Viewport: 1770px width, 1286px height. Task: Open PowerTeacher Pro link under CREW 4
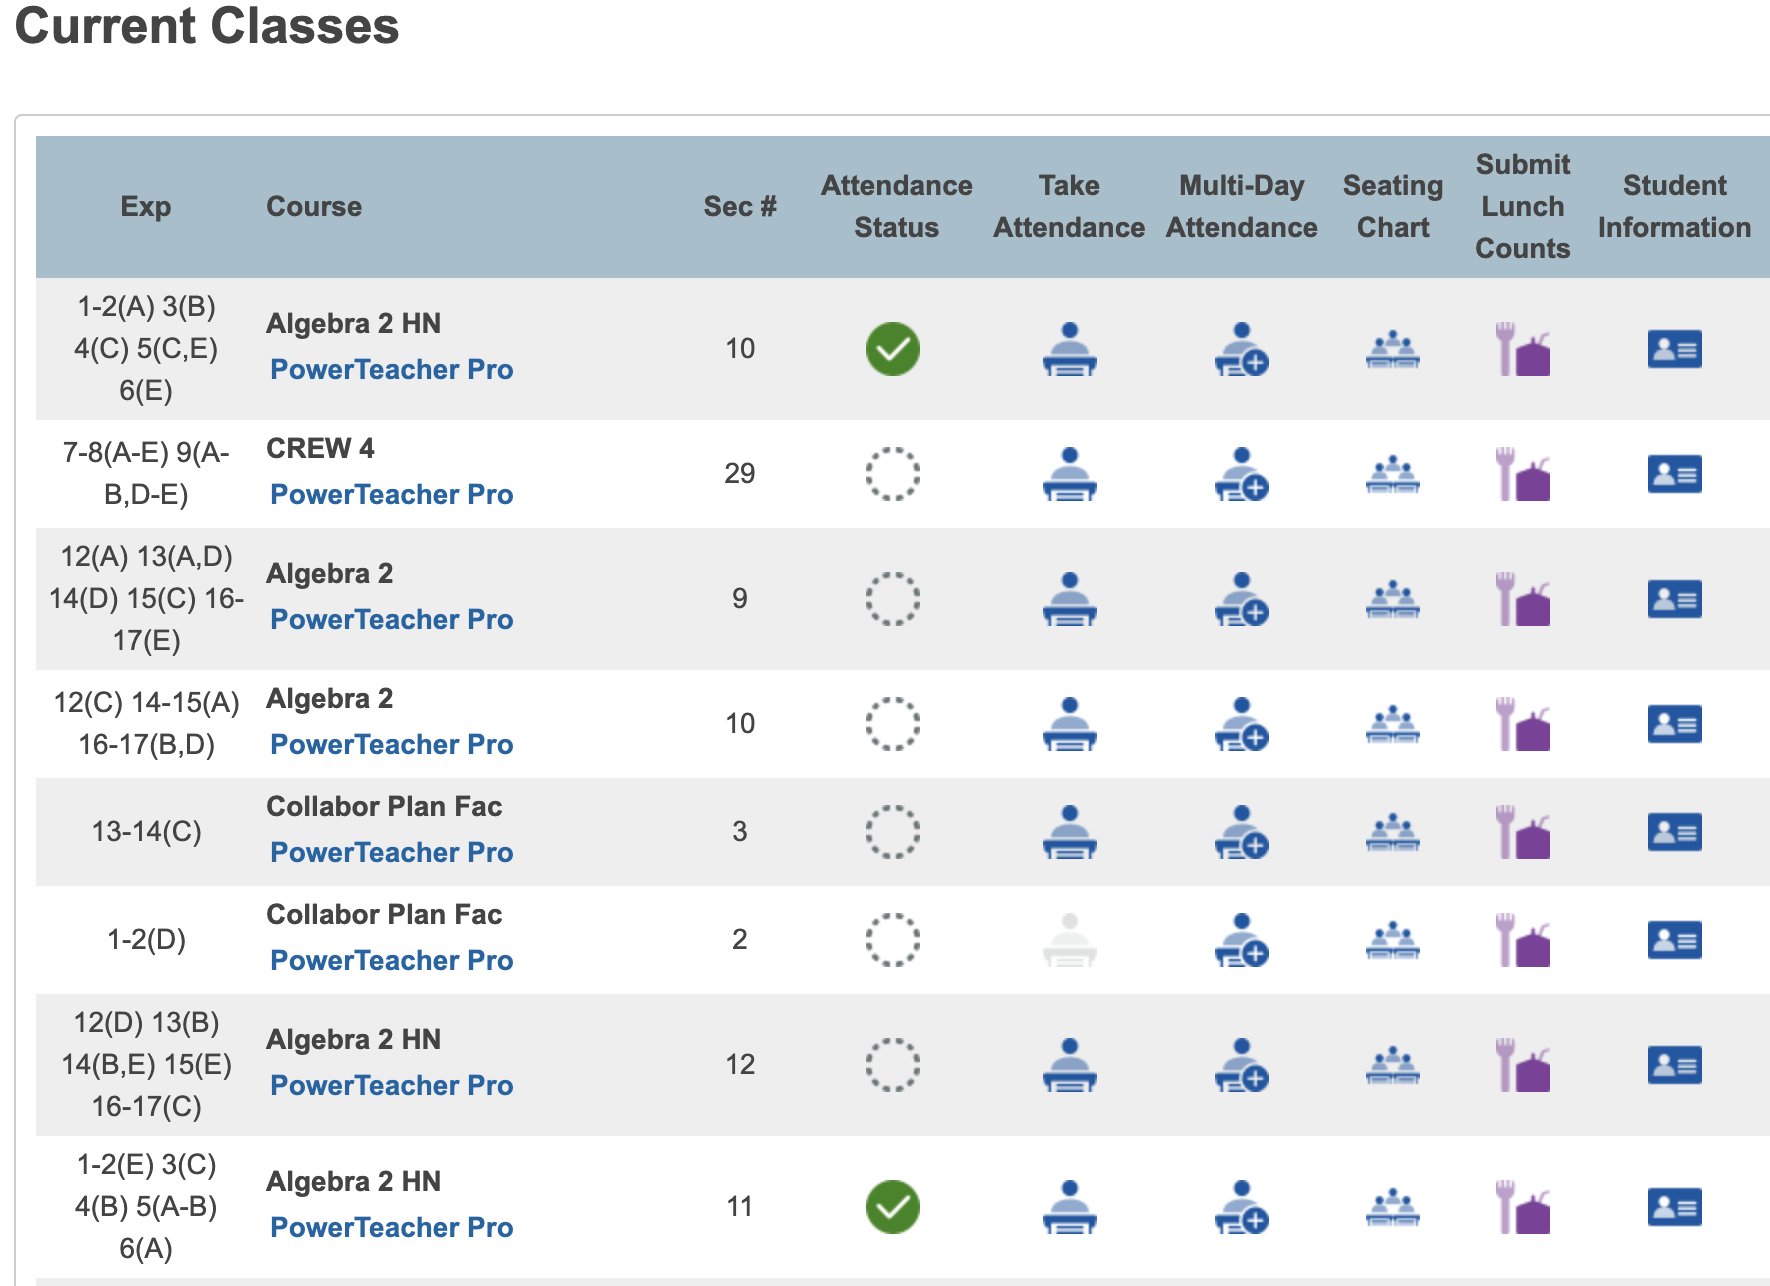tap(391, 494)
